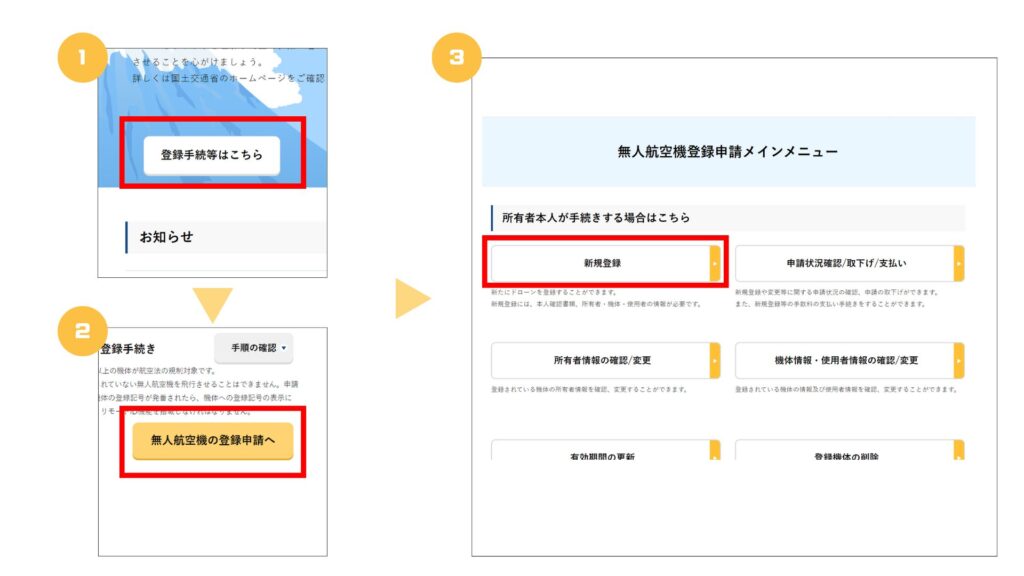1024x576 pixels.
Task: Click the yellow arrow tab on 新規登録
Action: pyautogui.click(x=715, y=263)
